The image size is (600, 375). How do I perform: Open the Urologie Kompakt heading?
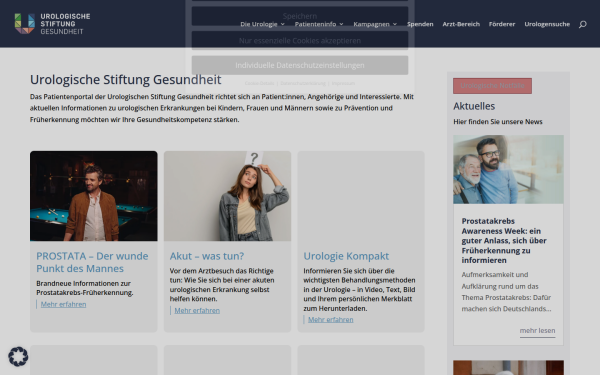(x=346, y=256)
